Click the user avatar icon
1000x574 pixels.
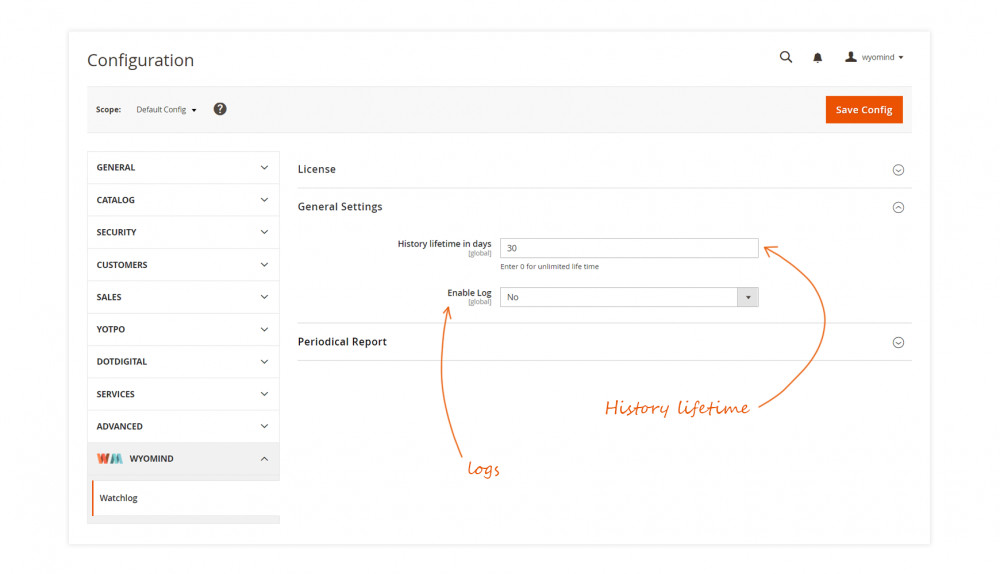[851, 57]
